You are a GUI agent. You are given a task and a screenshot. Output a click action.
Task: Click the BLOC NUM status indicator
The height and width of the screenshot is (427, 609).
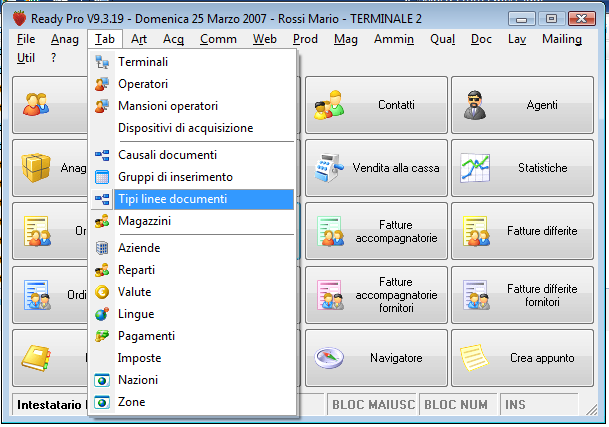pyautogui.click(x=456, y=404)
